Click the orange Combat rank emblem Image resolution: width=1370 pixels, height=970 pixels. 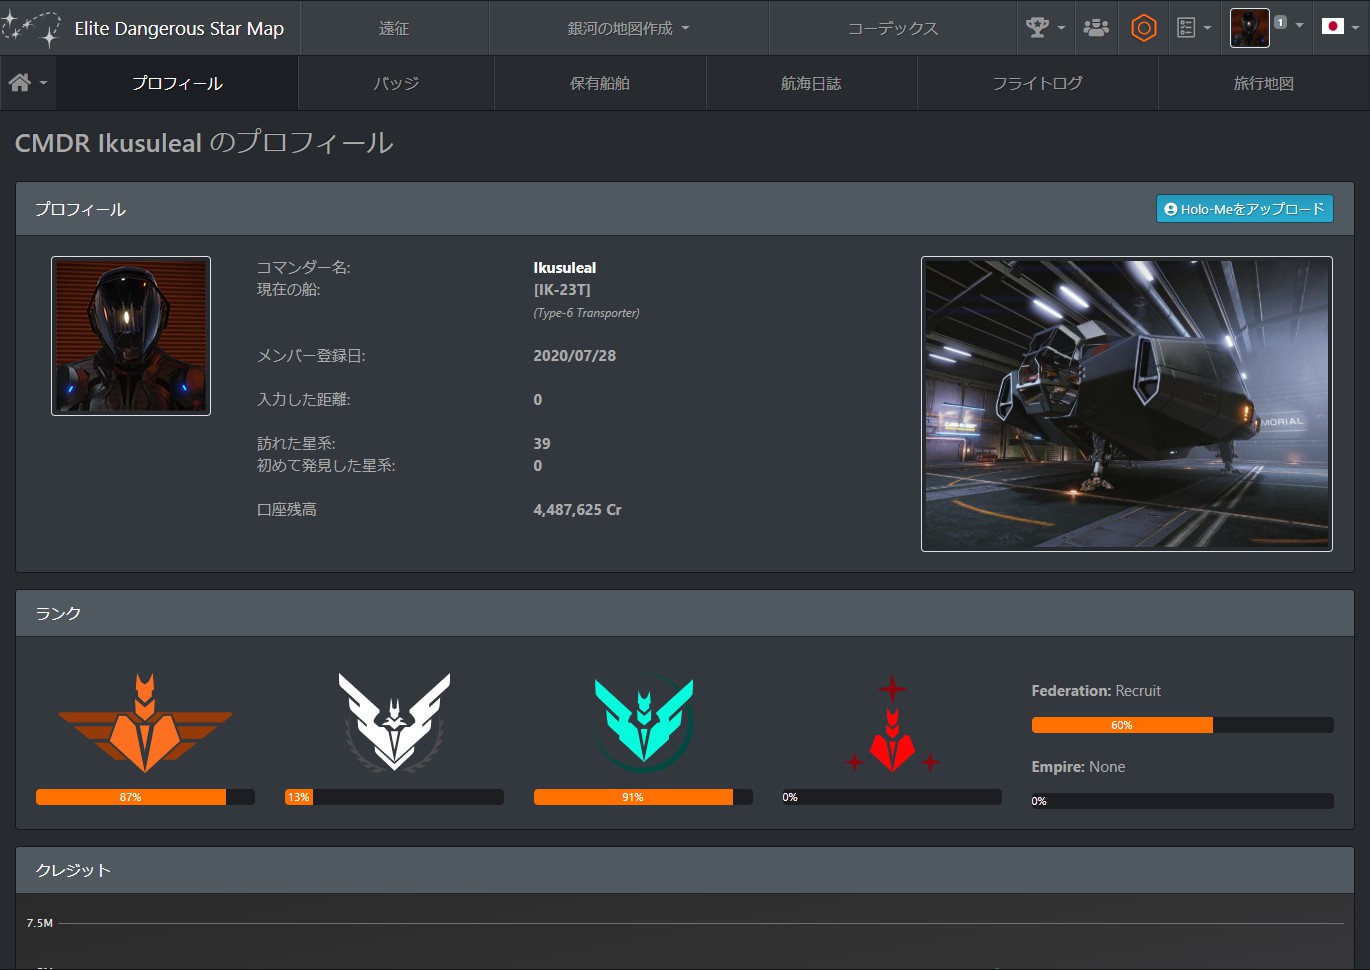click(x=145, y=723)
